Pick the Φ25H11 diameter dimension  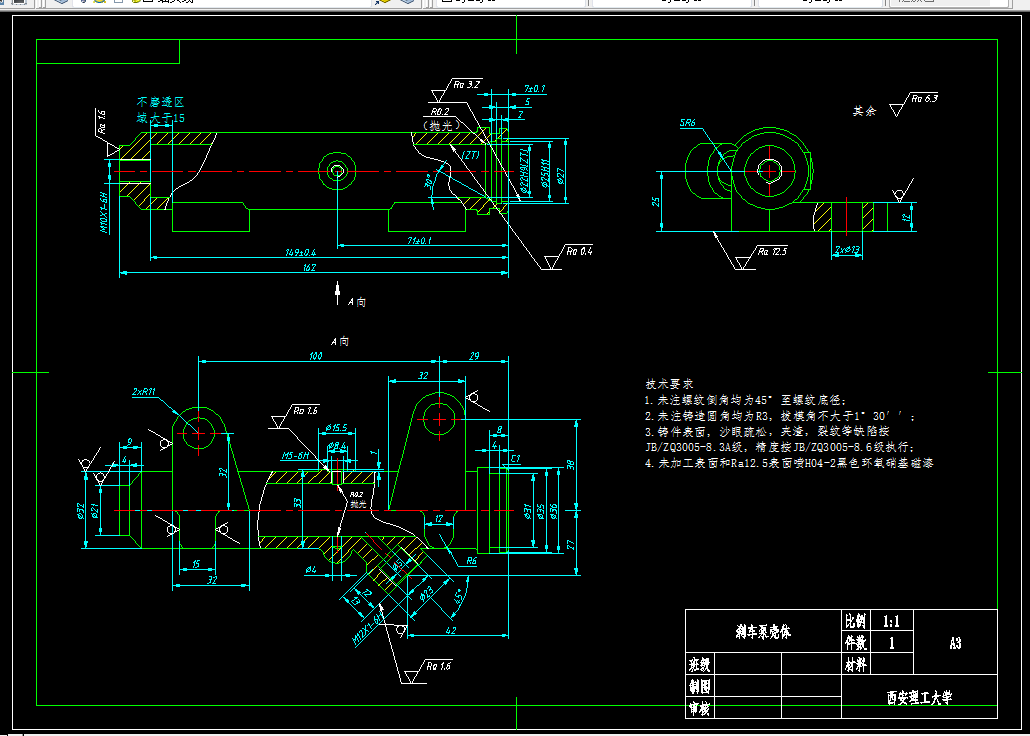(x=545, y=173)
